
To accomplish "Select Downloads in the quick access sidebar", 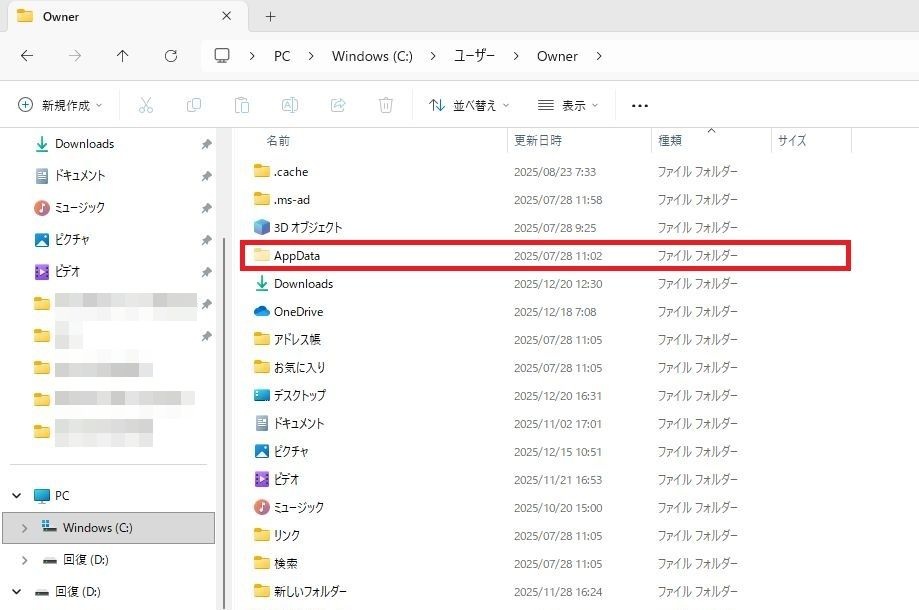I will click(84, 144).
